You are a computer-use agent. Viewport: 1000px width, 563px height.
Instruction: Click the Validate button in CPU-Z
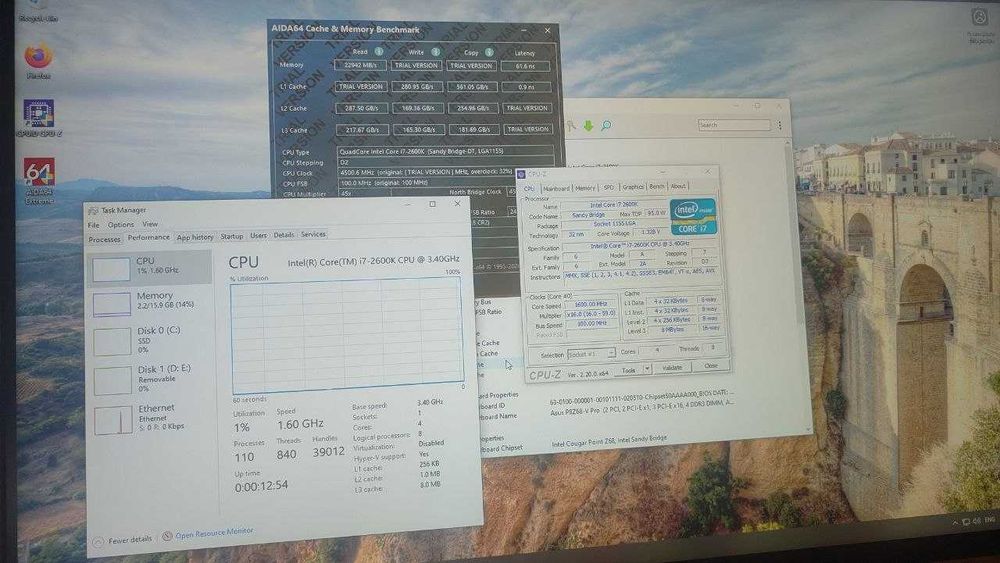(x=672, y=368)
